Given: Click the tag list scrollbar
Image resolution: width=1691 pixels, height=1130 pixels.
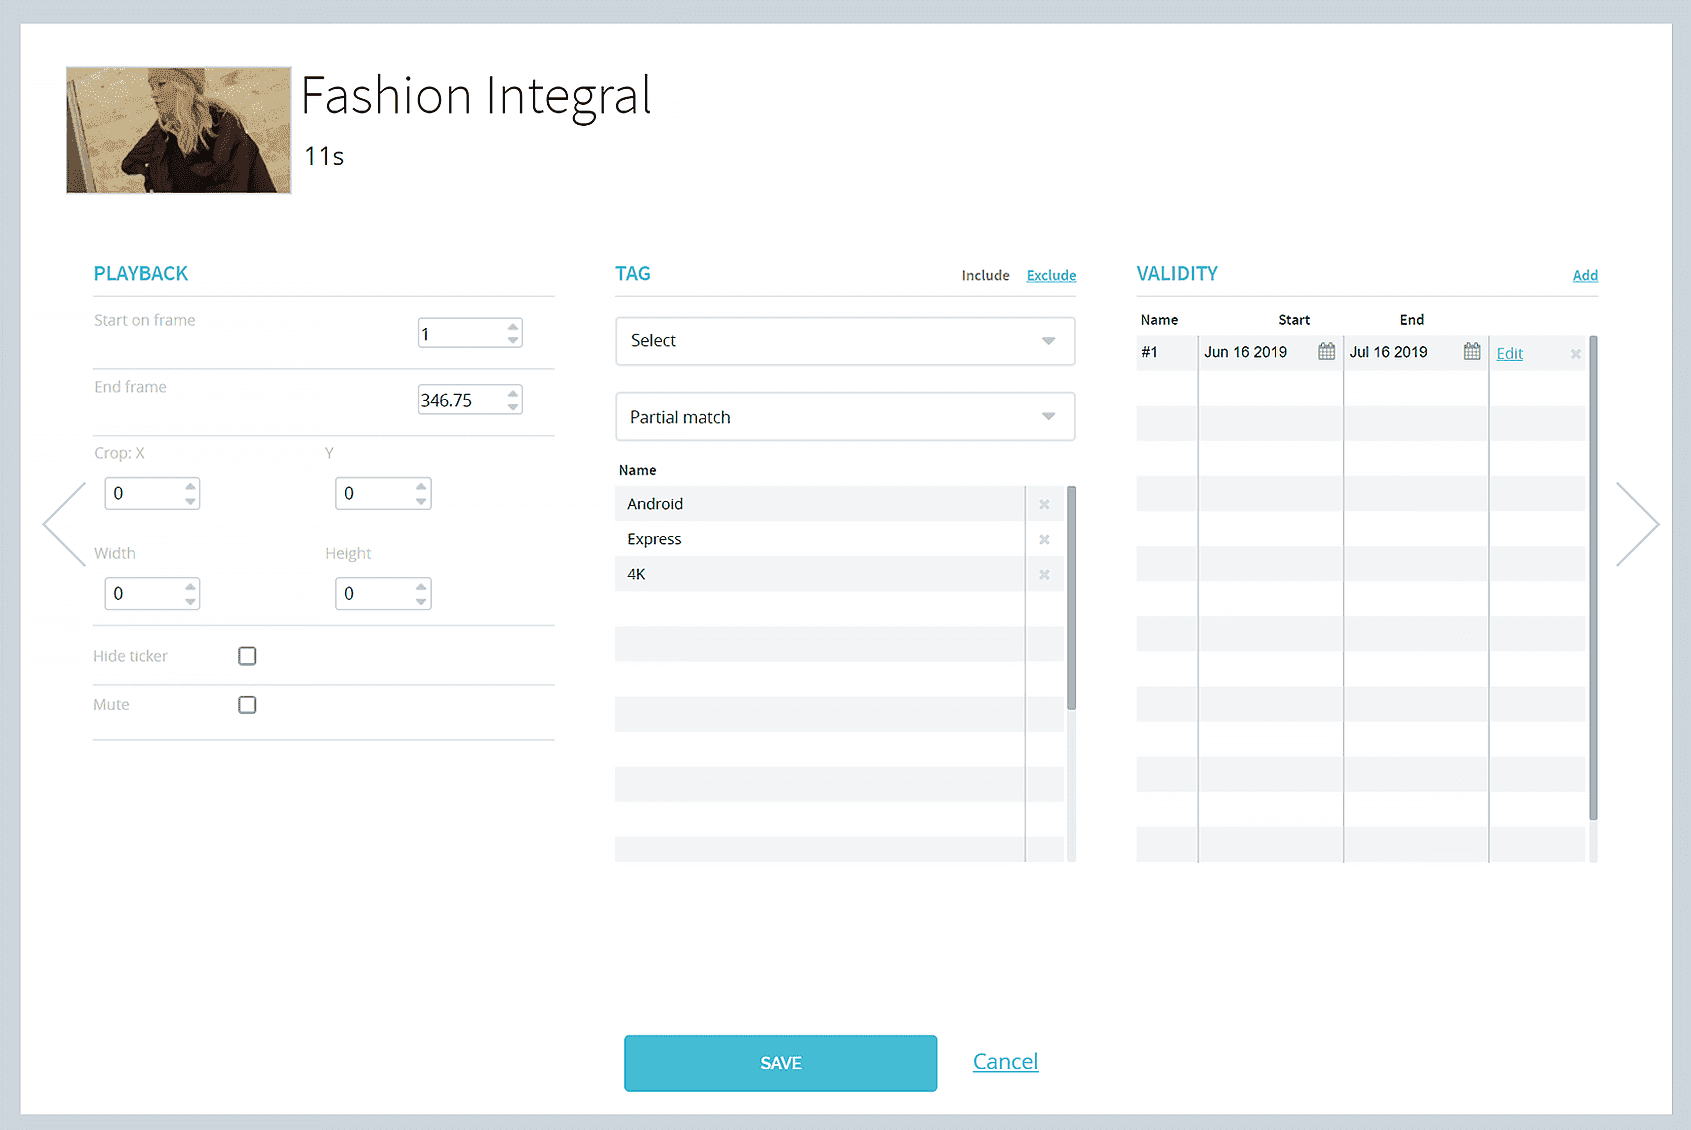Looking at the screenshot, I should 1071,598.
